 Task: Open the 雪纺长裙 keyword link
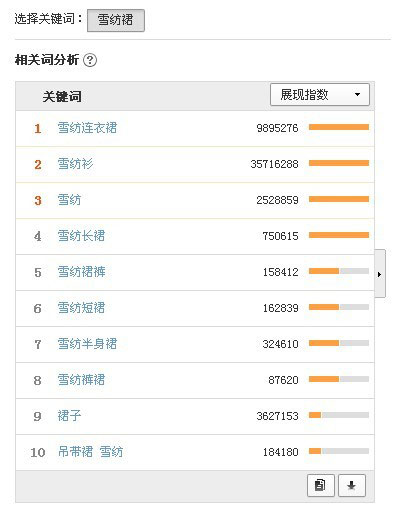81,236
